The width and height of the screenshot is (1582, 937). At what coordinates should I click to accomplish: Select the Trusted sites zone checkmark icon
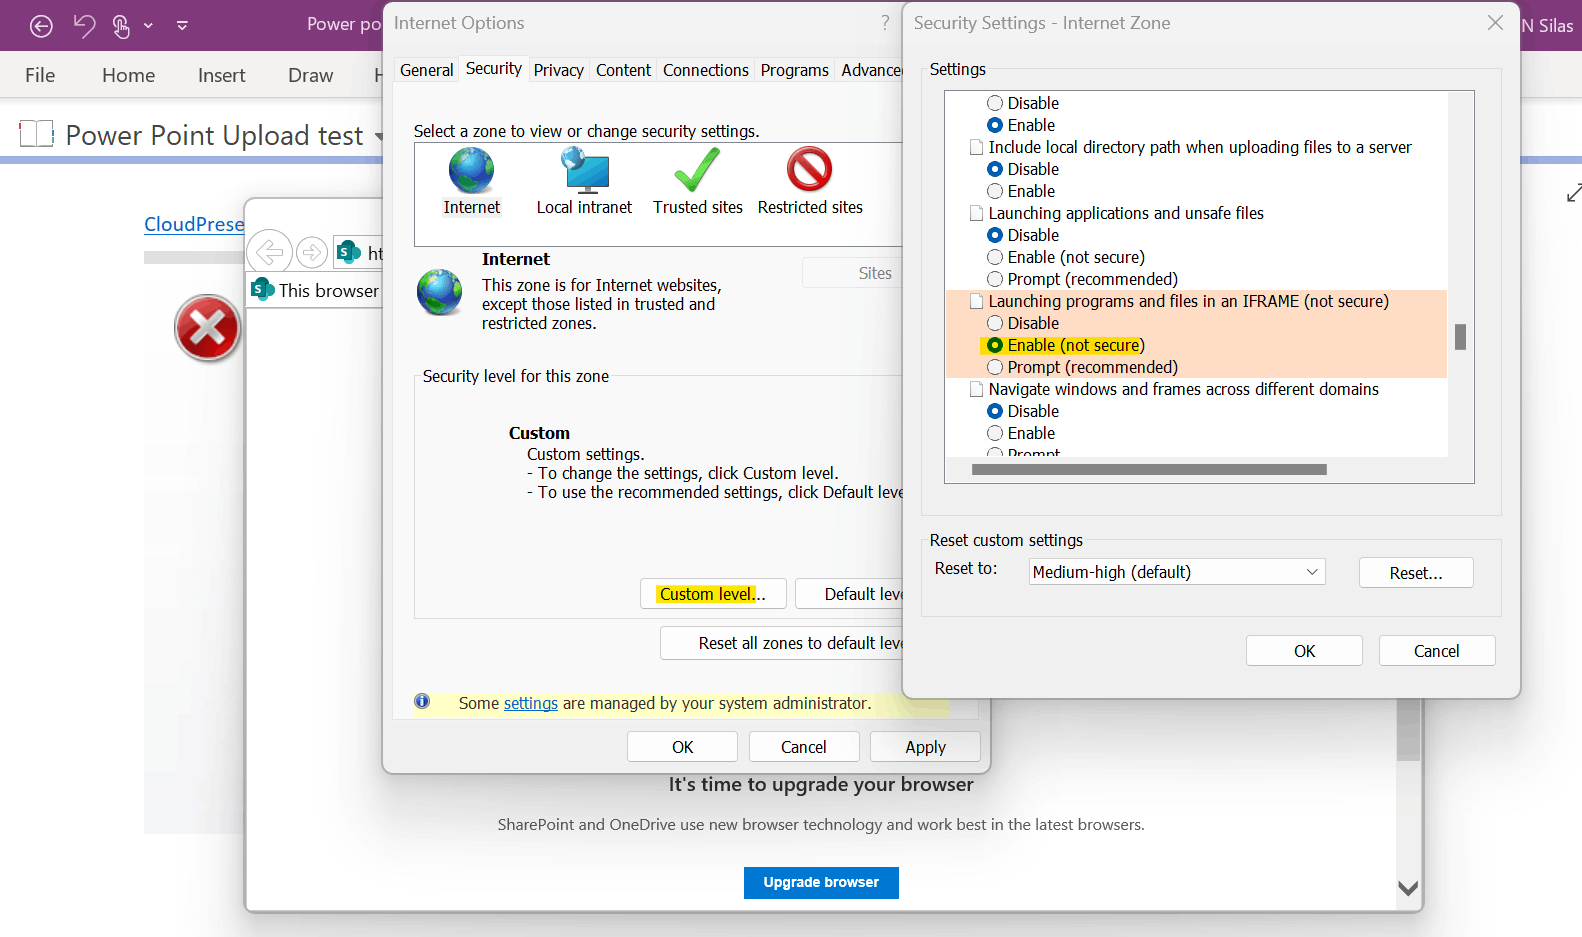pos(697,170)
